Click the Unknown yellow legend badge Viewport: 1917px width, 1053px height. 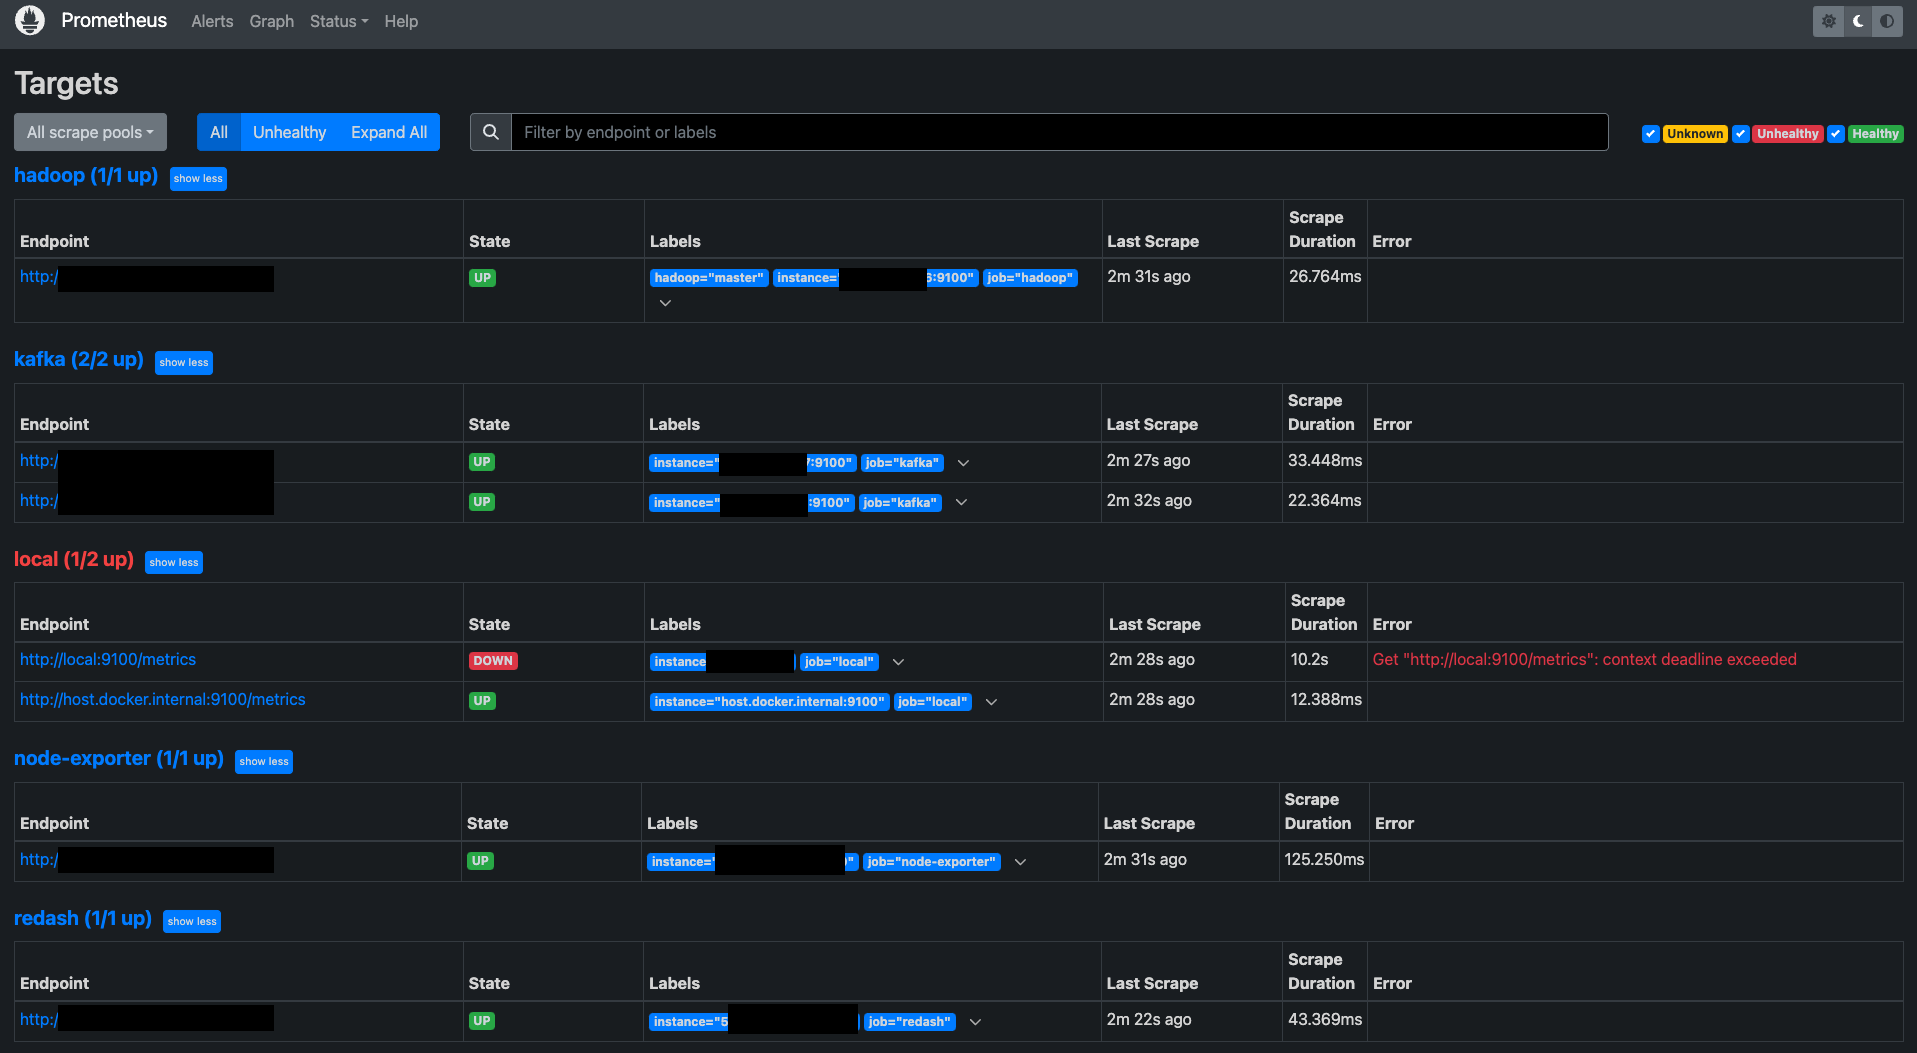click(1695, 134)
